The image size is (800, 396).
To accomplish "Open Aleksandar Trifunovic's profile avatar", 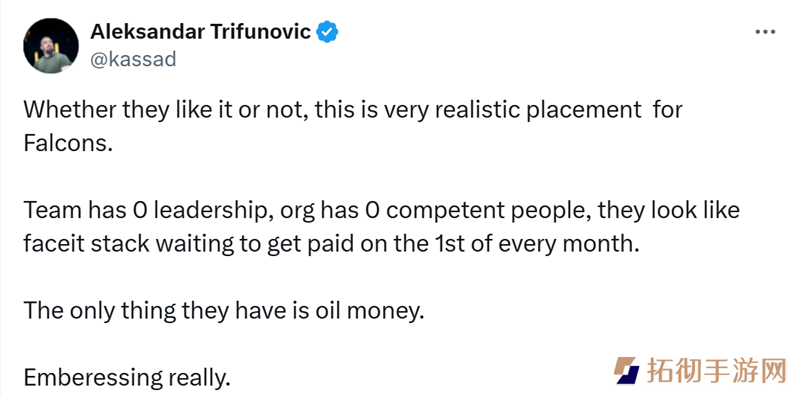I will [x=51, y=46].
